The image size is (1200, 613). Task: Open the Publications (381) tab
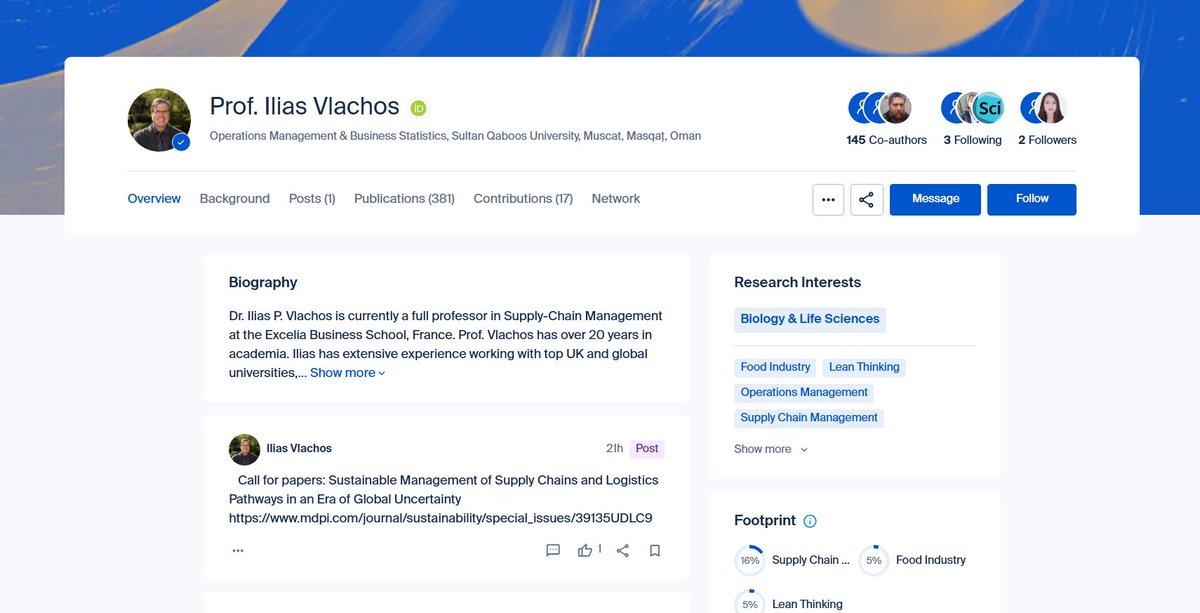(404, 199)
